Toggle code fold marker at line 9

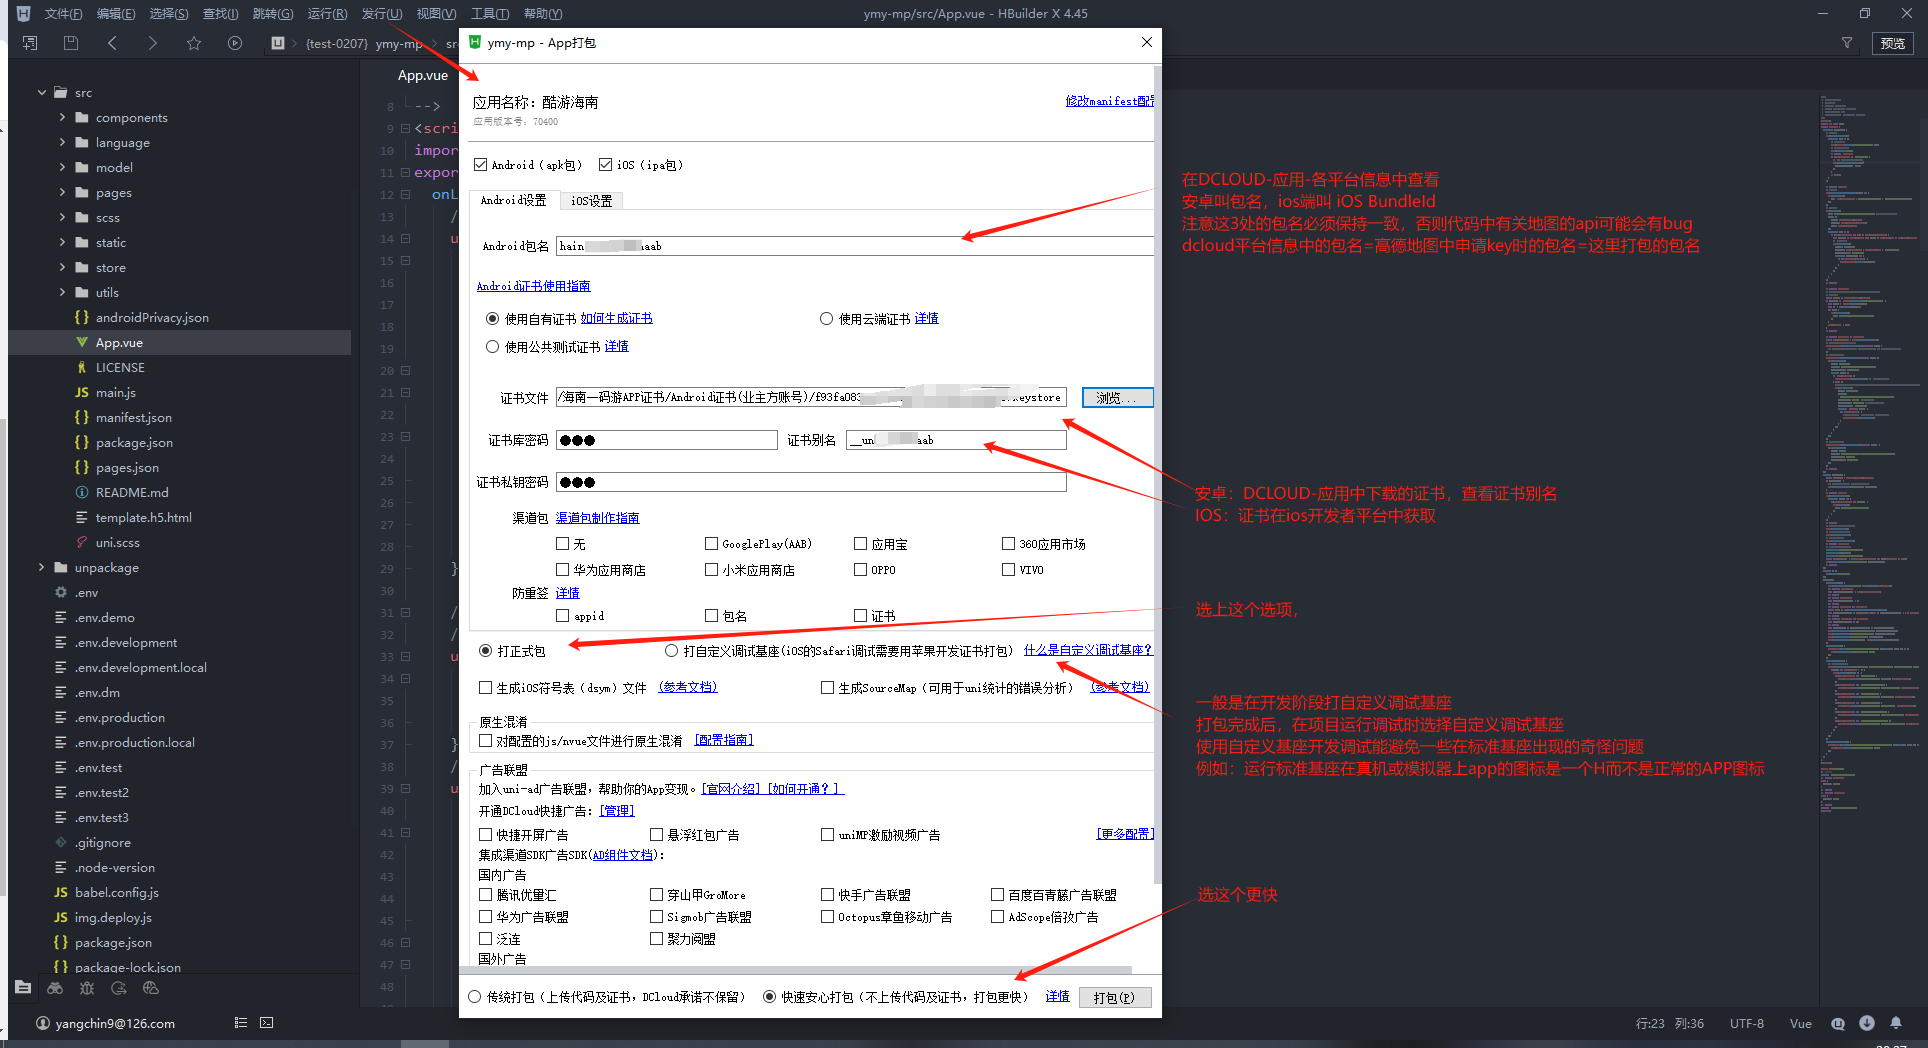pyautogui.click(x=406, y=128)
